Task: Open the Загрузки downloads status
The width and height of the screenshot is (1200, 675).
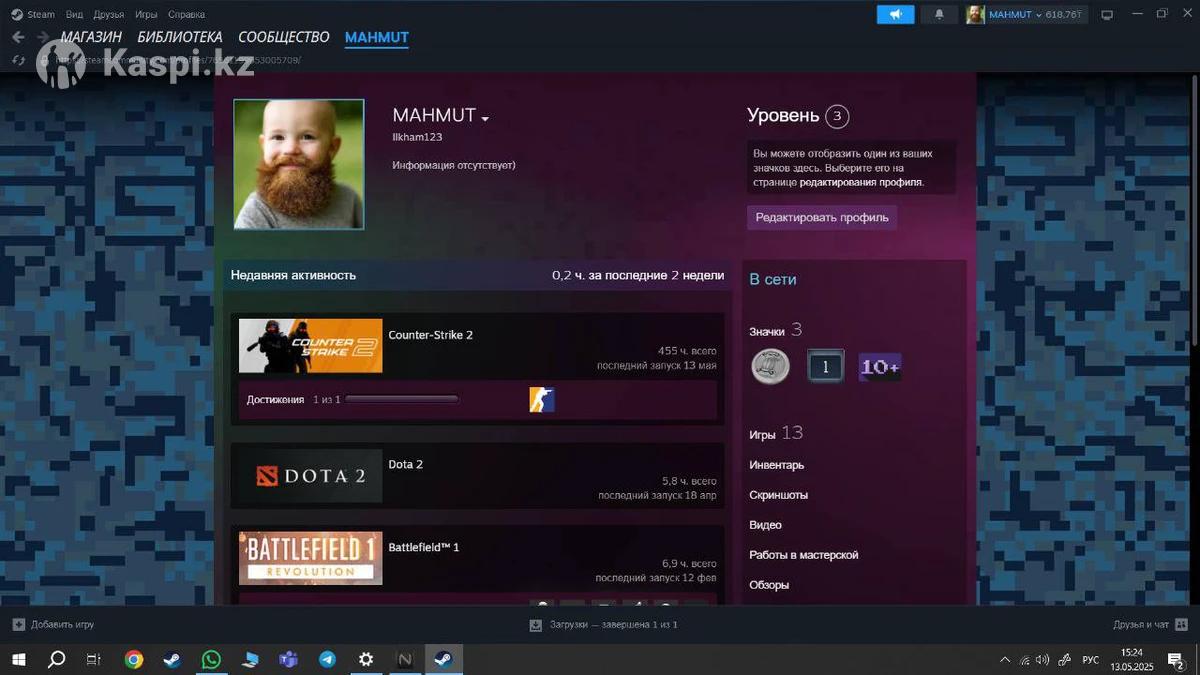Action: 603,625
